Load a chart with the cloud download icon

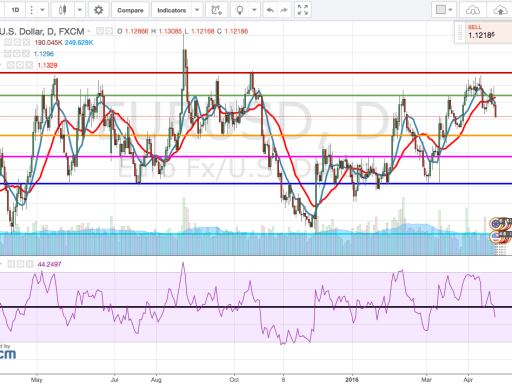coord(473,10)
